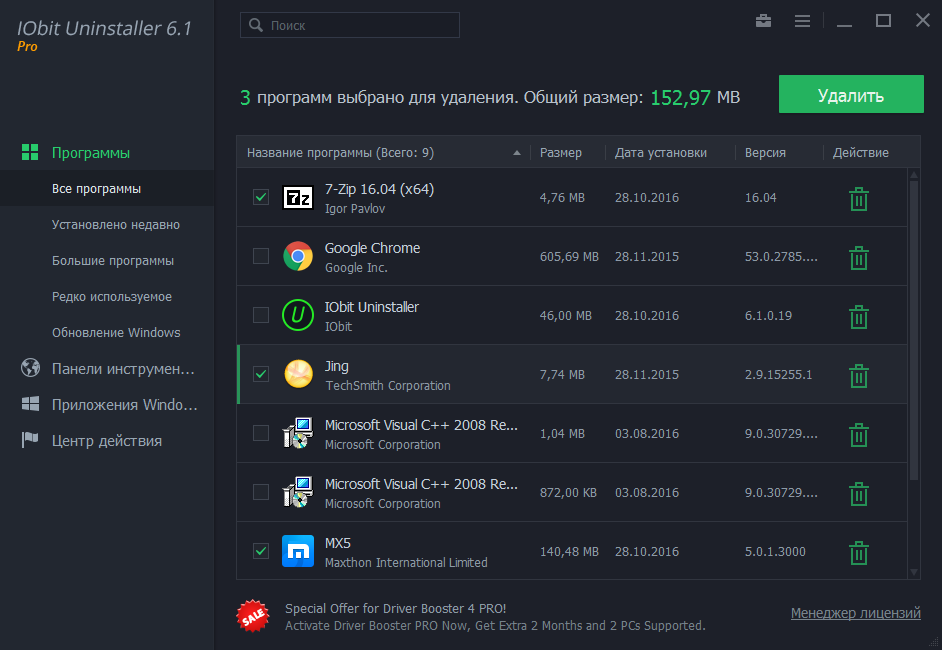Click the Google Chrome logo icon
Screen dimensions: 942x650
pos(298,256)
